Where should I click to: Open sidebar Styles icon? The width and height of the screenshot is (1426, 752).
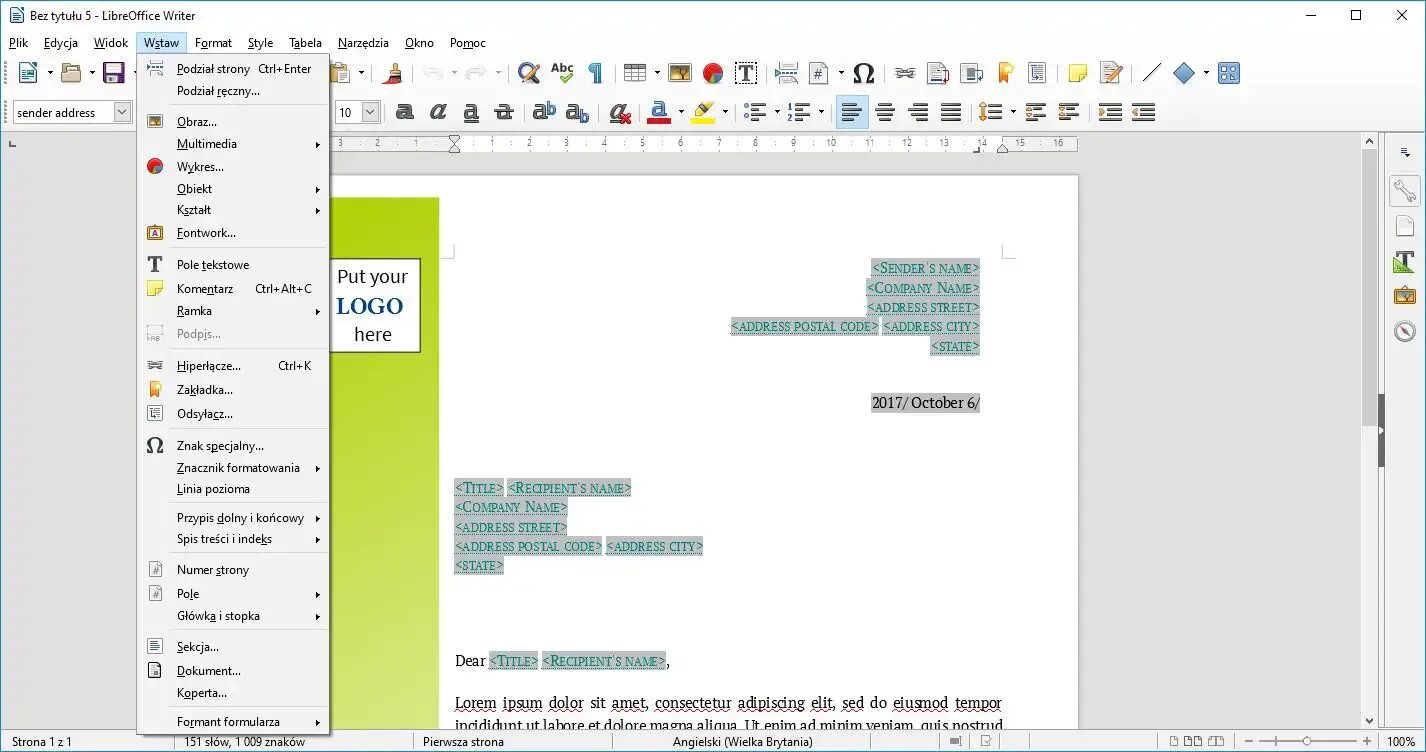click(x=1405, y=261)
